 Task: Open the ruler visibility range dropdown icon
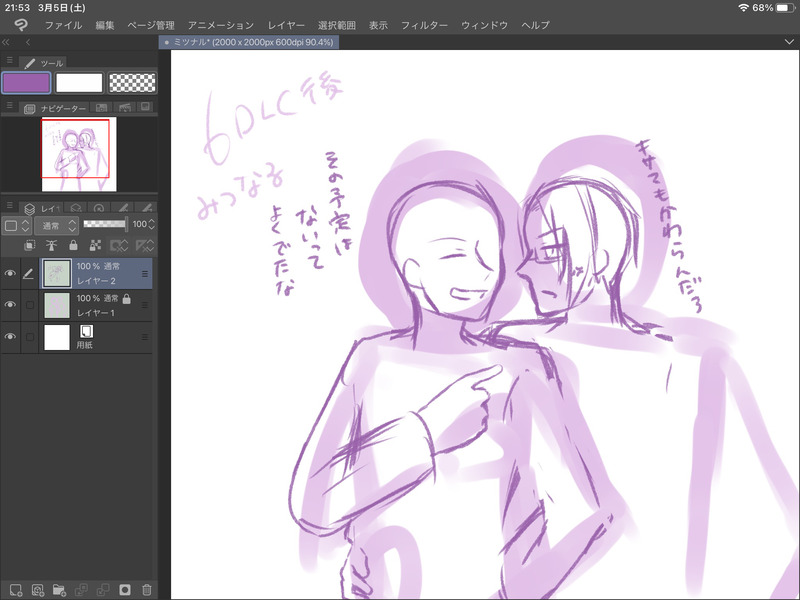tap(145, 246)
